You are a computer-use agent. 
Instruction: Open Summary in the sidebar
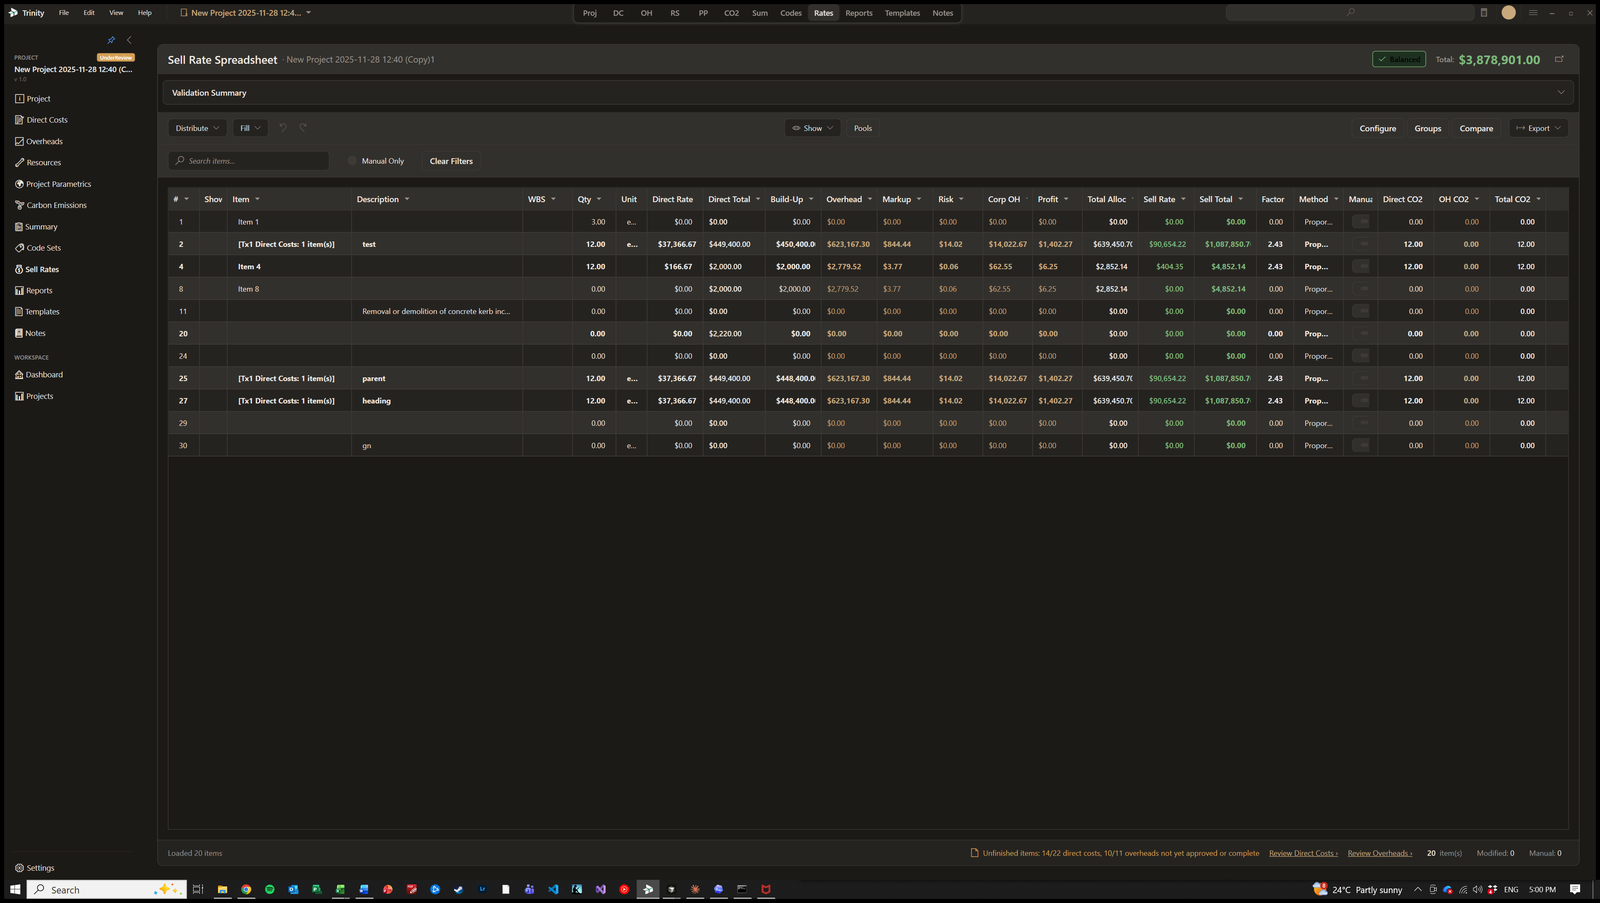pyautogui.click(x=36, y=227)
